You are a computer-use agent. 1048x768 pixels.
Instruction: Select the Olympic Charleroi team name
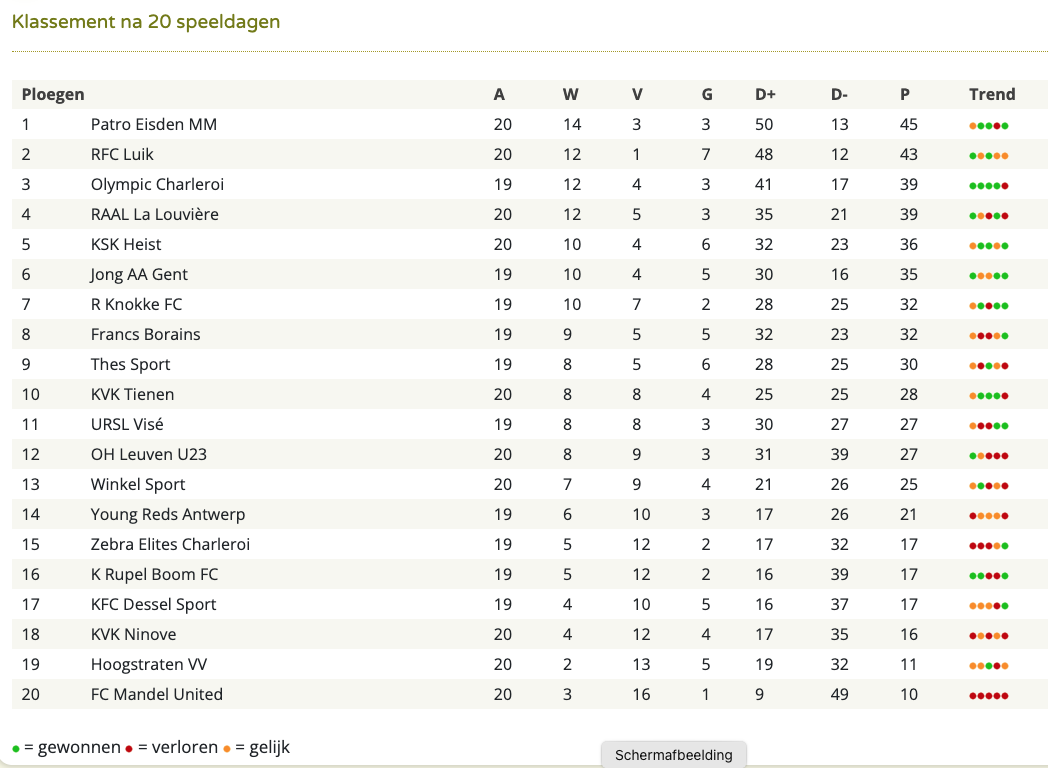pos(157,184)
